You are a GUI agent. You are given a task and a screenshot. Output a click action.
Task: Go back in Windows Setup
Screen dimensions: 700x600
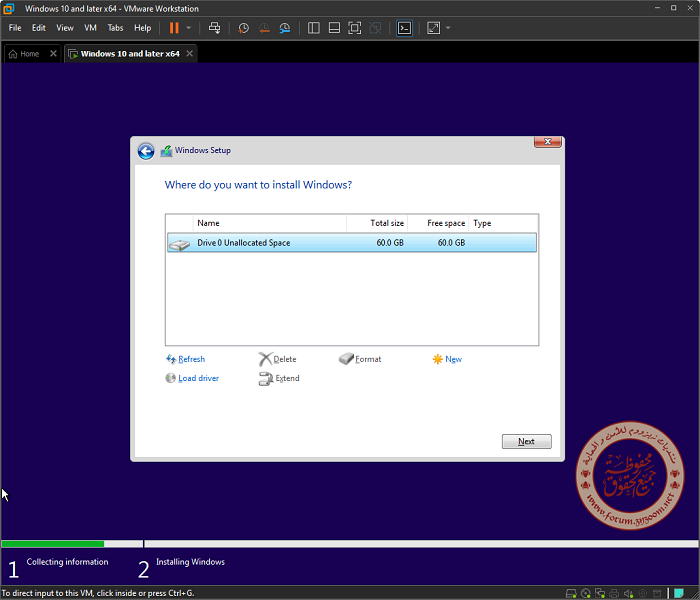146,151
